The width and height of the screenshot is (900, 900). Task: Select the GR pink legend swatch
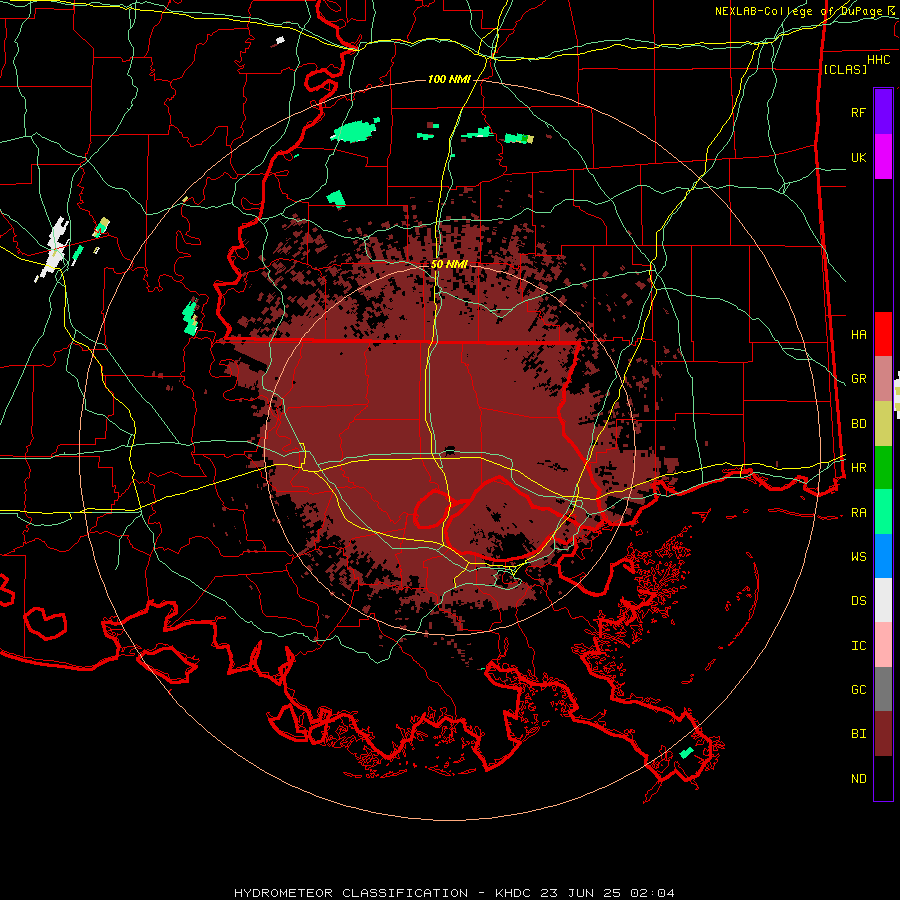coord(883,379)
